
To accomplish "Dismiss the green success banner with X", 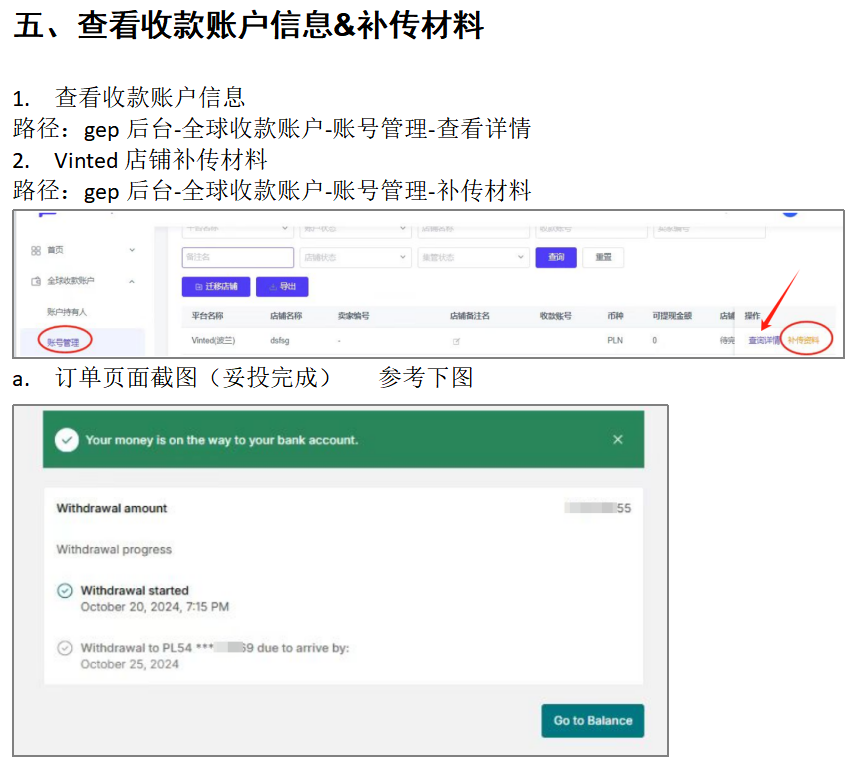I will click(x=618, y=440).
